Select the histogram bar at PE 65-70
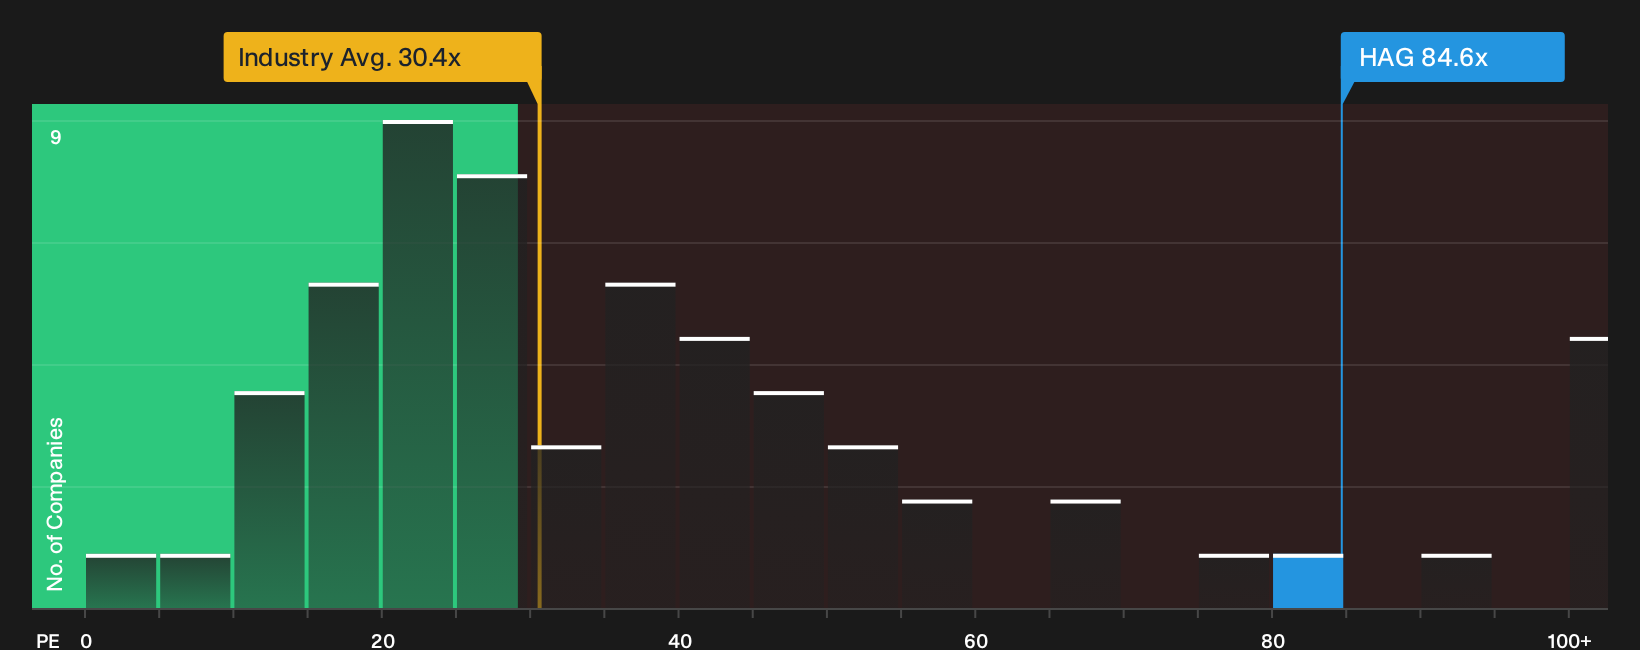Viewport: 1640px width, 650px height. [x=1085, y=554]
